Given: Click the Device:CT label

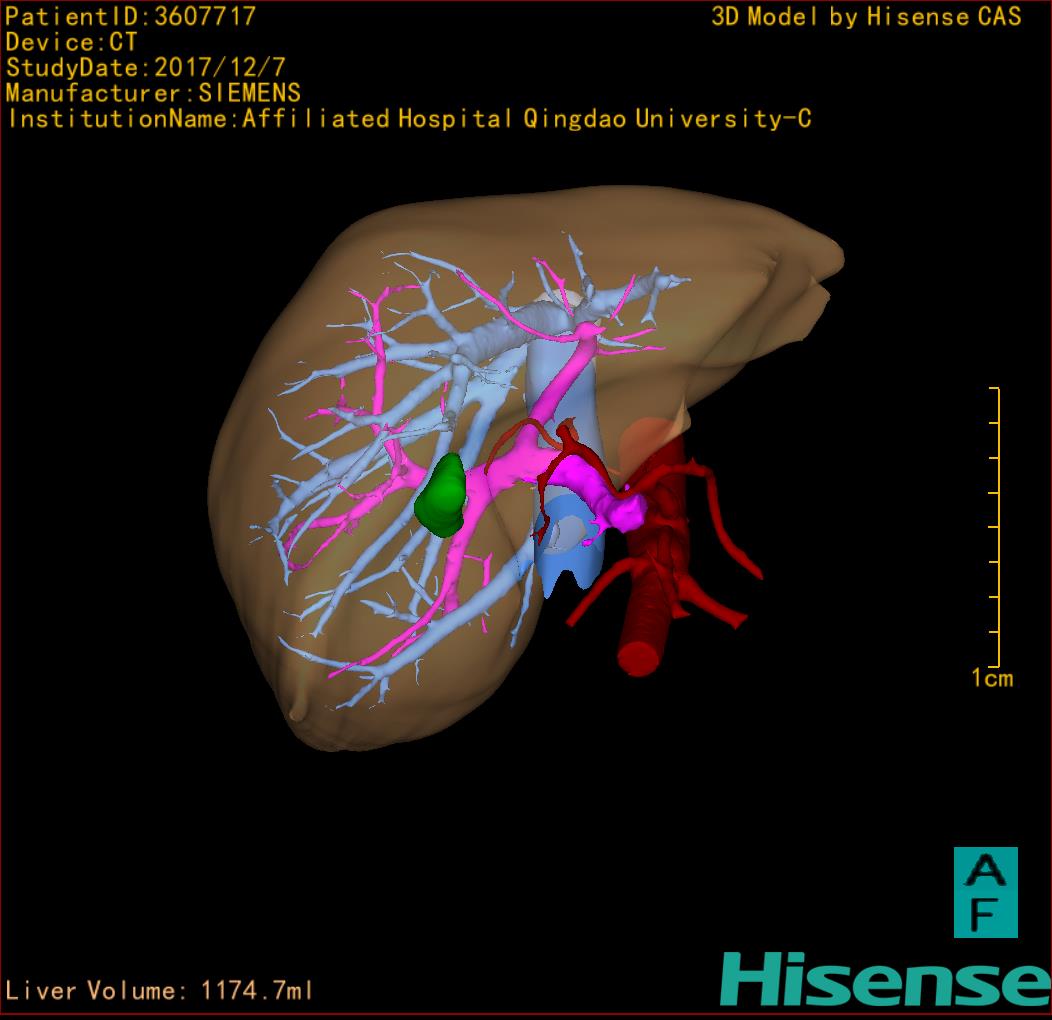Looking at the screenshot, I should click(70, 42).
